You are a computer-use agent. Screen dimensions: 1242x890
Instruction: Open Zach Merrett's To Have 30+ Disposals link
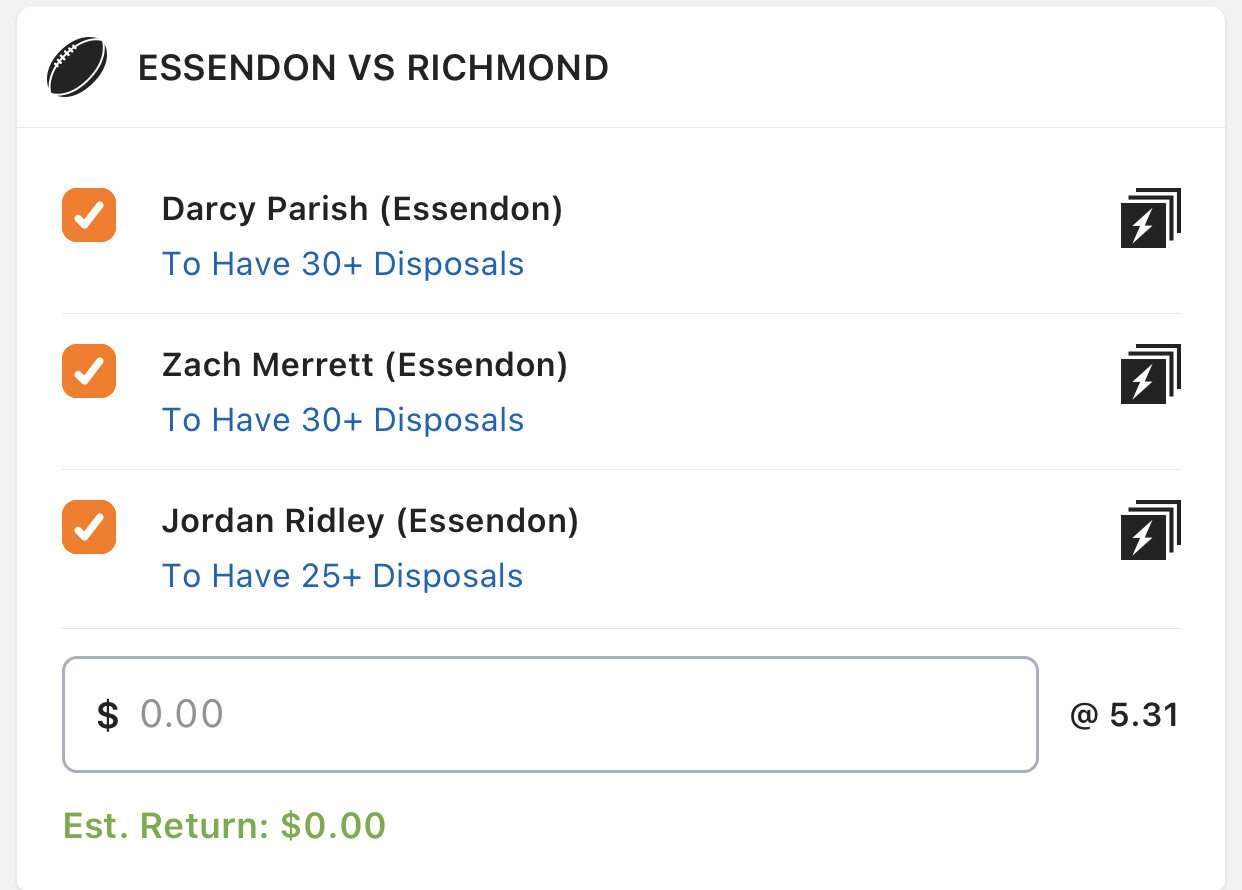click(343, 420)
